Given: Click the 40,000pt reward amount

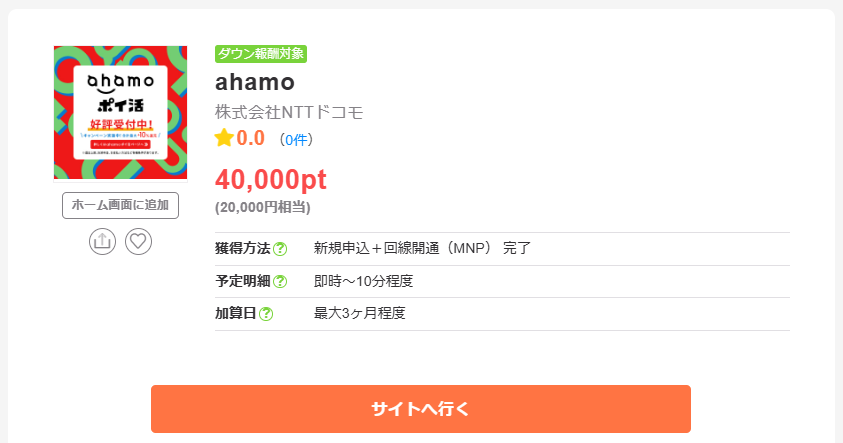Looking at the screenshot, I should [x=271, y=179].
